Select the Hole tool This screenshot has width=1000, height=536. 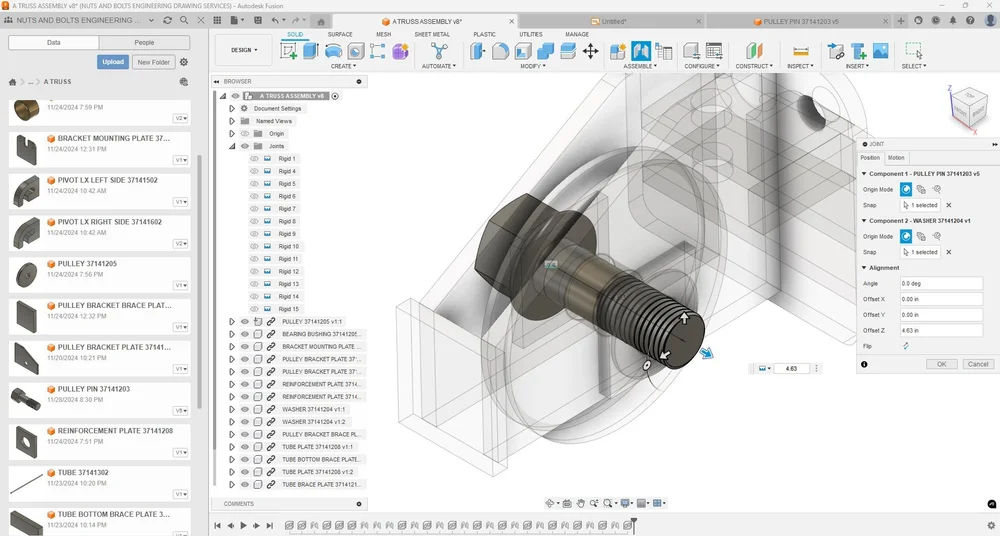pyautogui.click(x=355, y=51)
